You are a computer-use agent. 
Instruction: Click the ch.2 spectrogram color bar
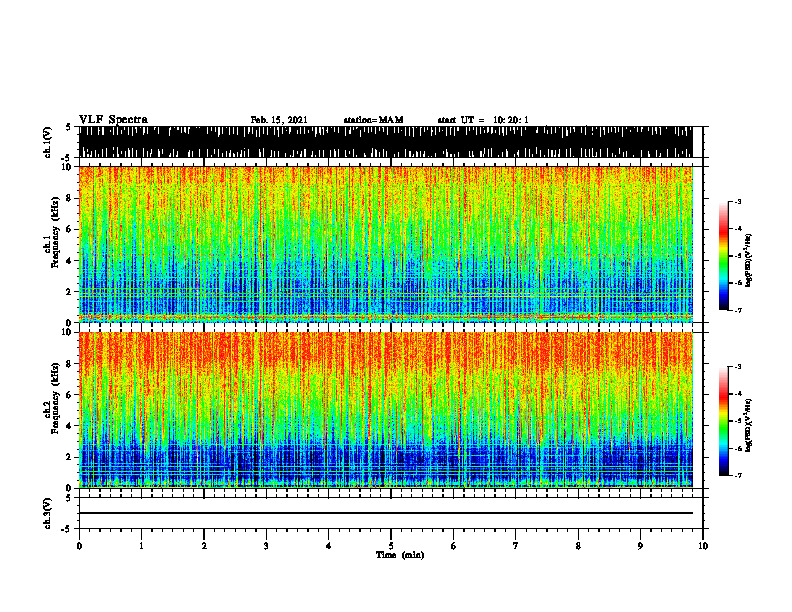click(x=724, y=421)
